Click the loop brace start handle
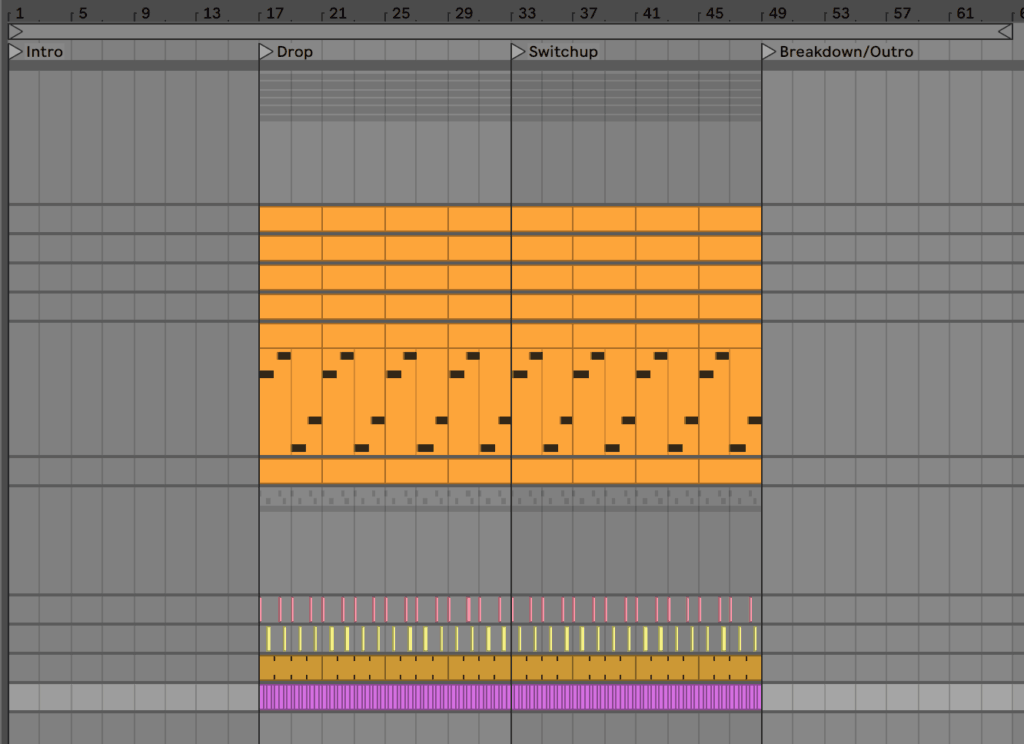The height and width of the screenshot is (744, 1024). click(16, 31)
